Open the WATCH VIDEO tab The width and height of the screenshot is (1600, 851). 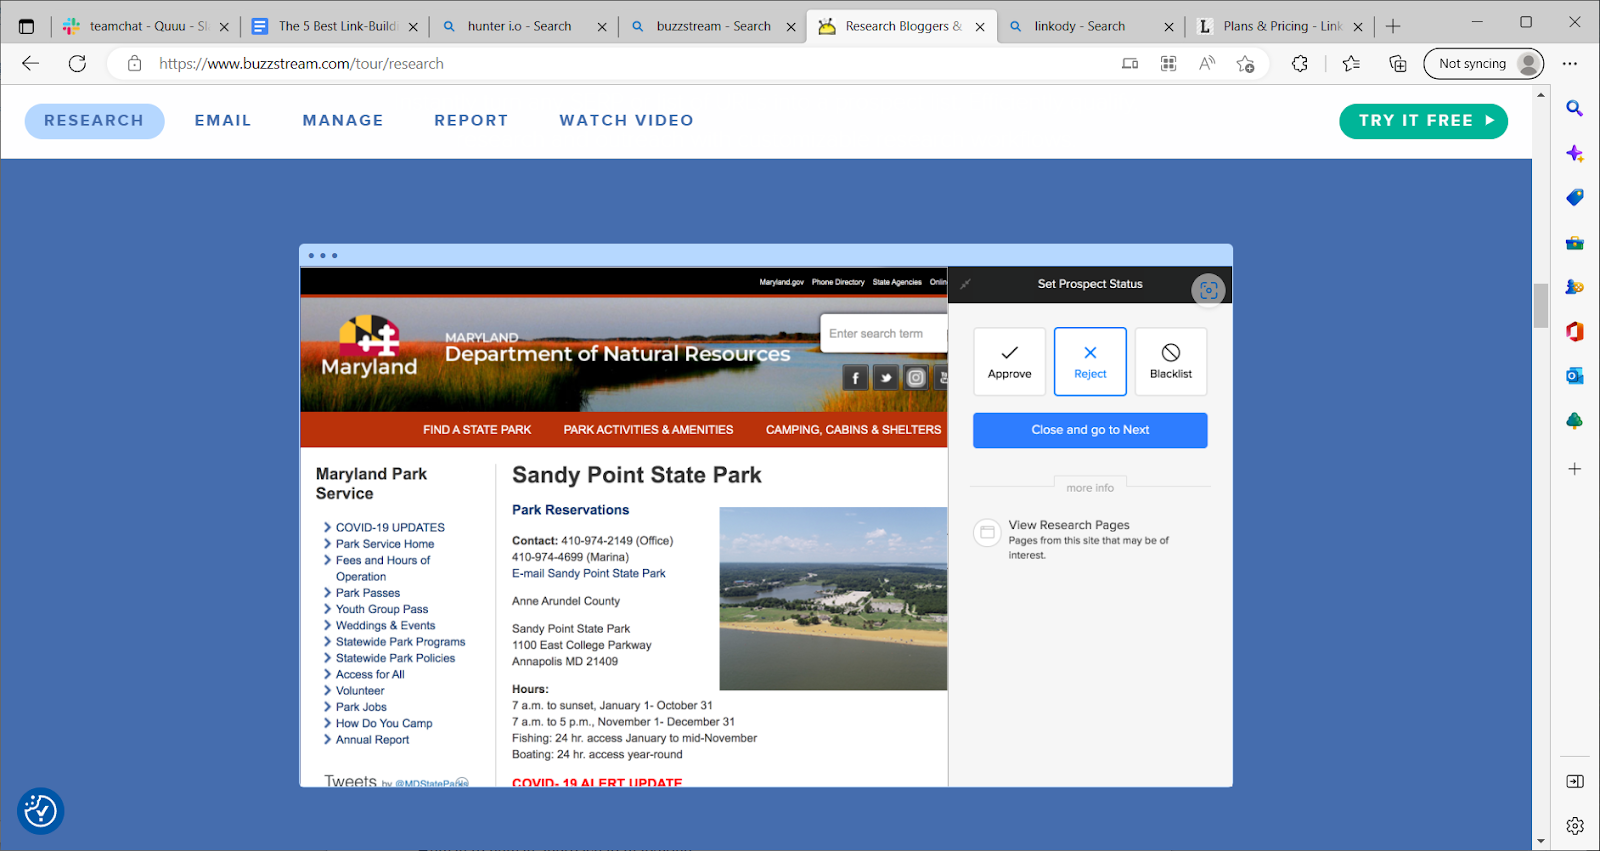626,121
